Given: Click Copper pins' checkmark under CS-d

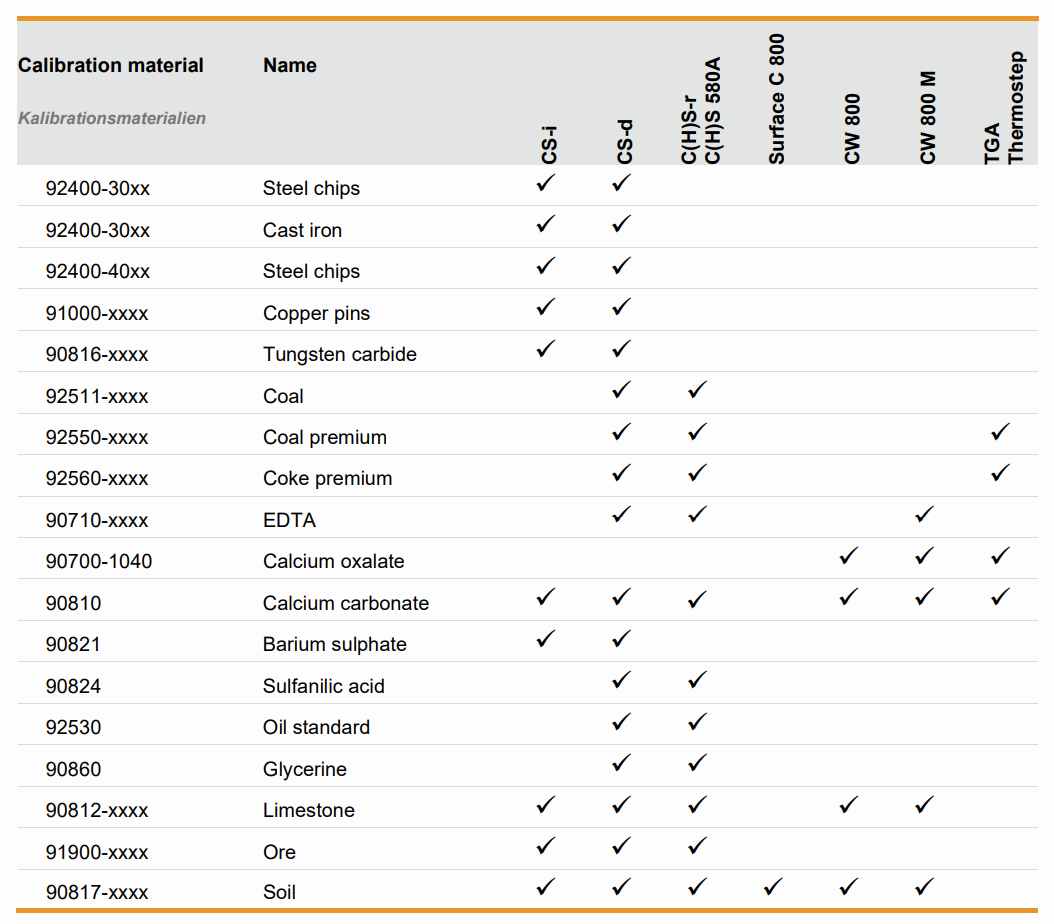Looking at the screenshot, I should (621, 307).
